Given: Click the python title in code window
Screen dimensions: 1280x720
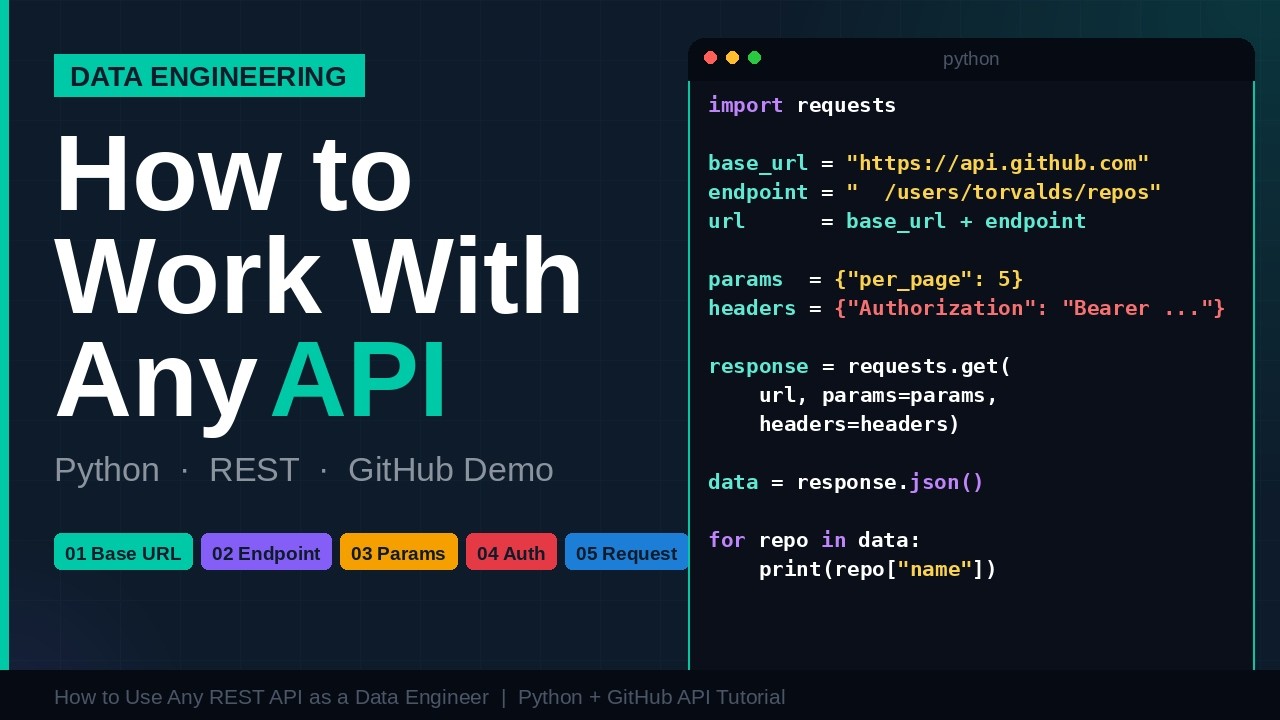Looking at the screenshot, I should 971,59.
